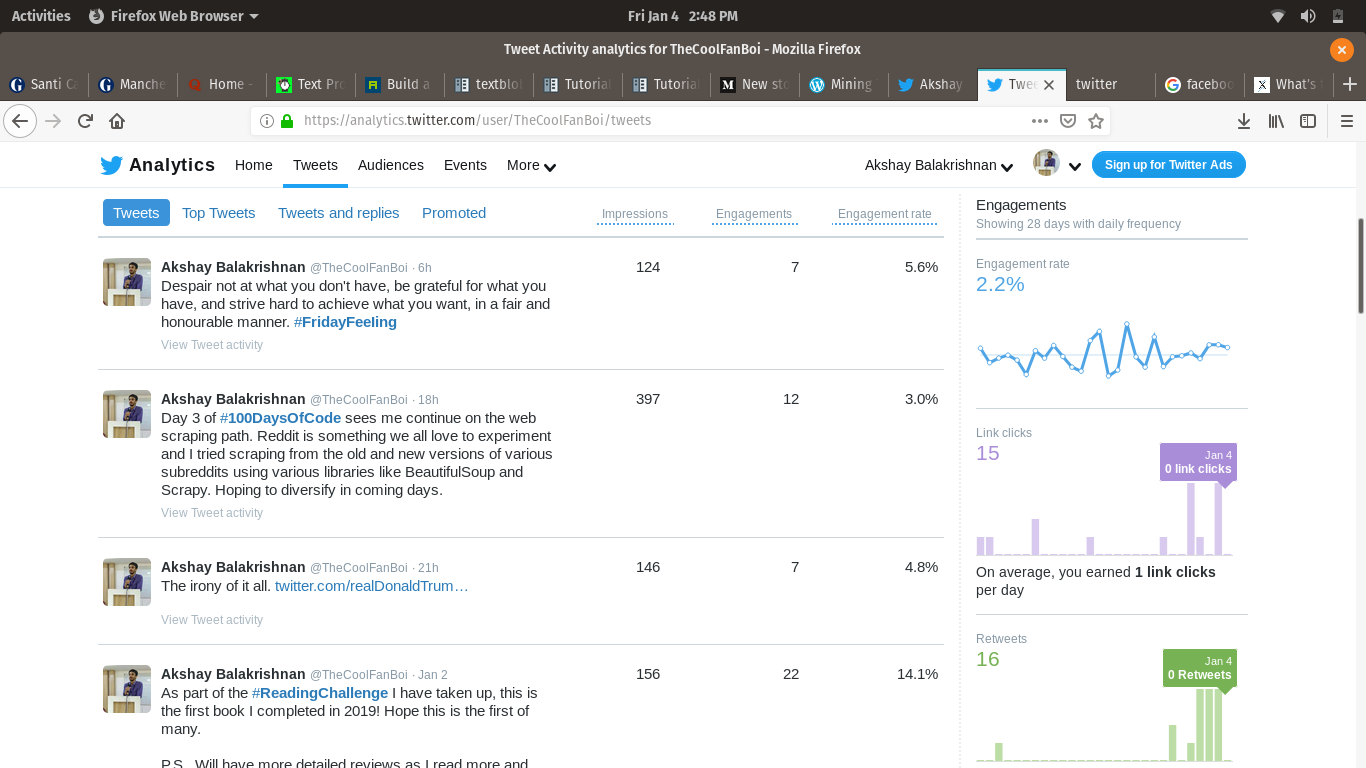Open the Home tab in Analytics

coord(254,165)
